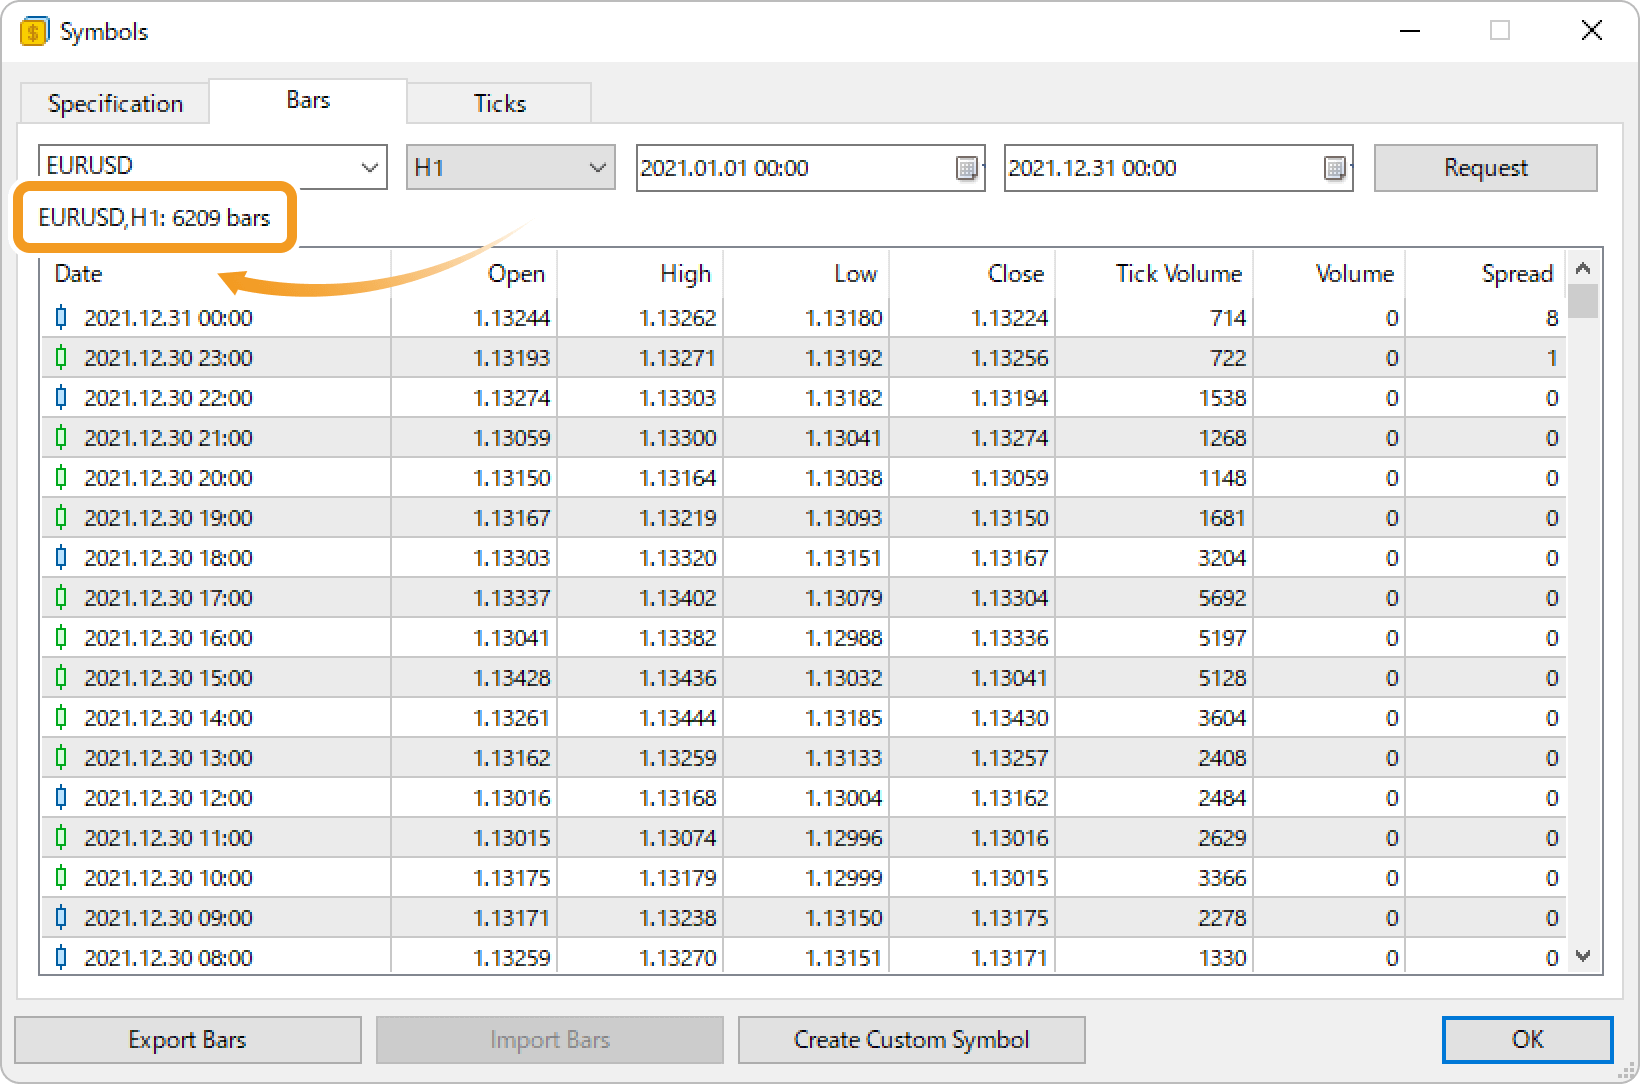Image resolution: width=1640 pixels, height=1084 pixels.
Task: Select low price 1.12988 cell
Action: 806,638
